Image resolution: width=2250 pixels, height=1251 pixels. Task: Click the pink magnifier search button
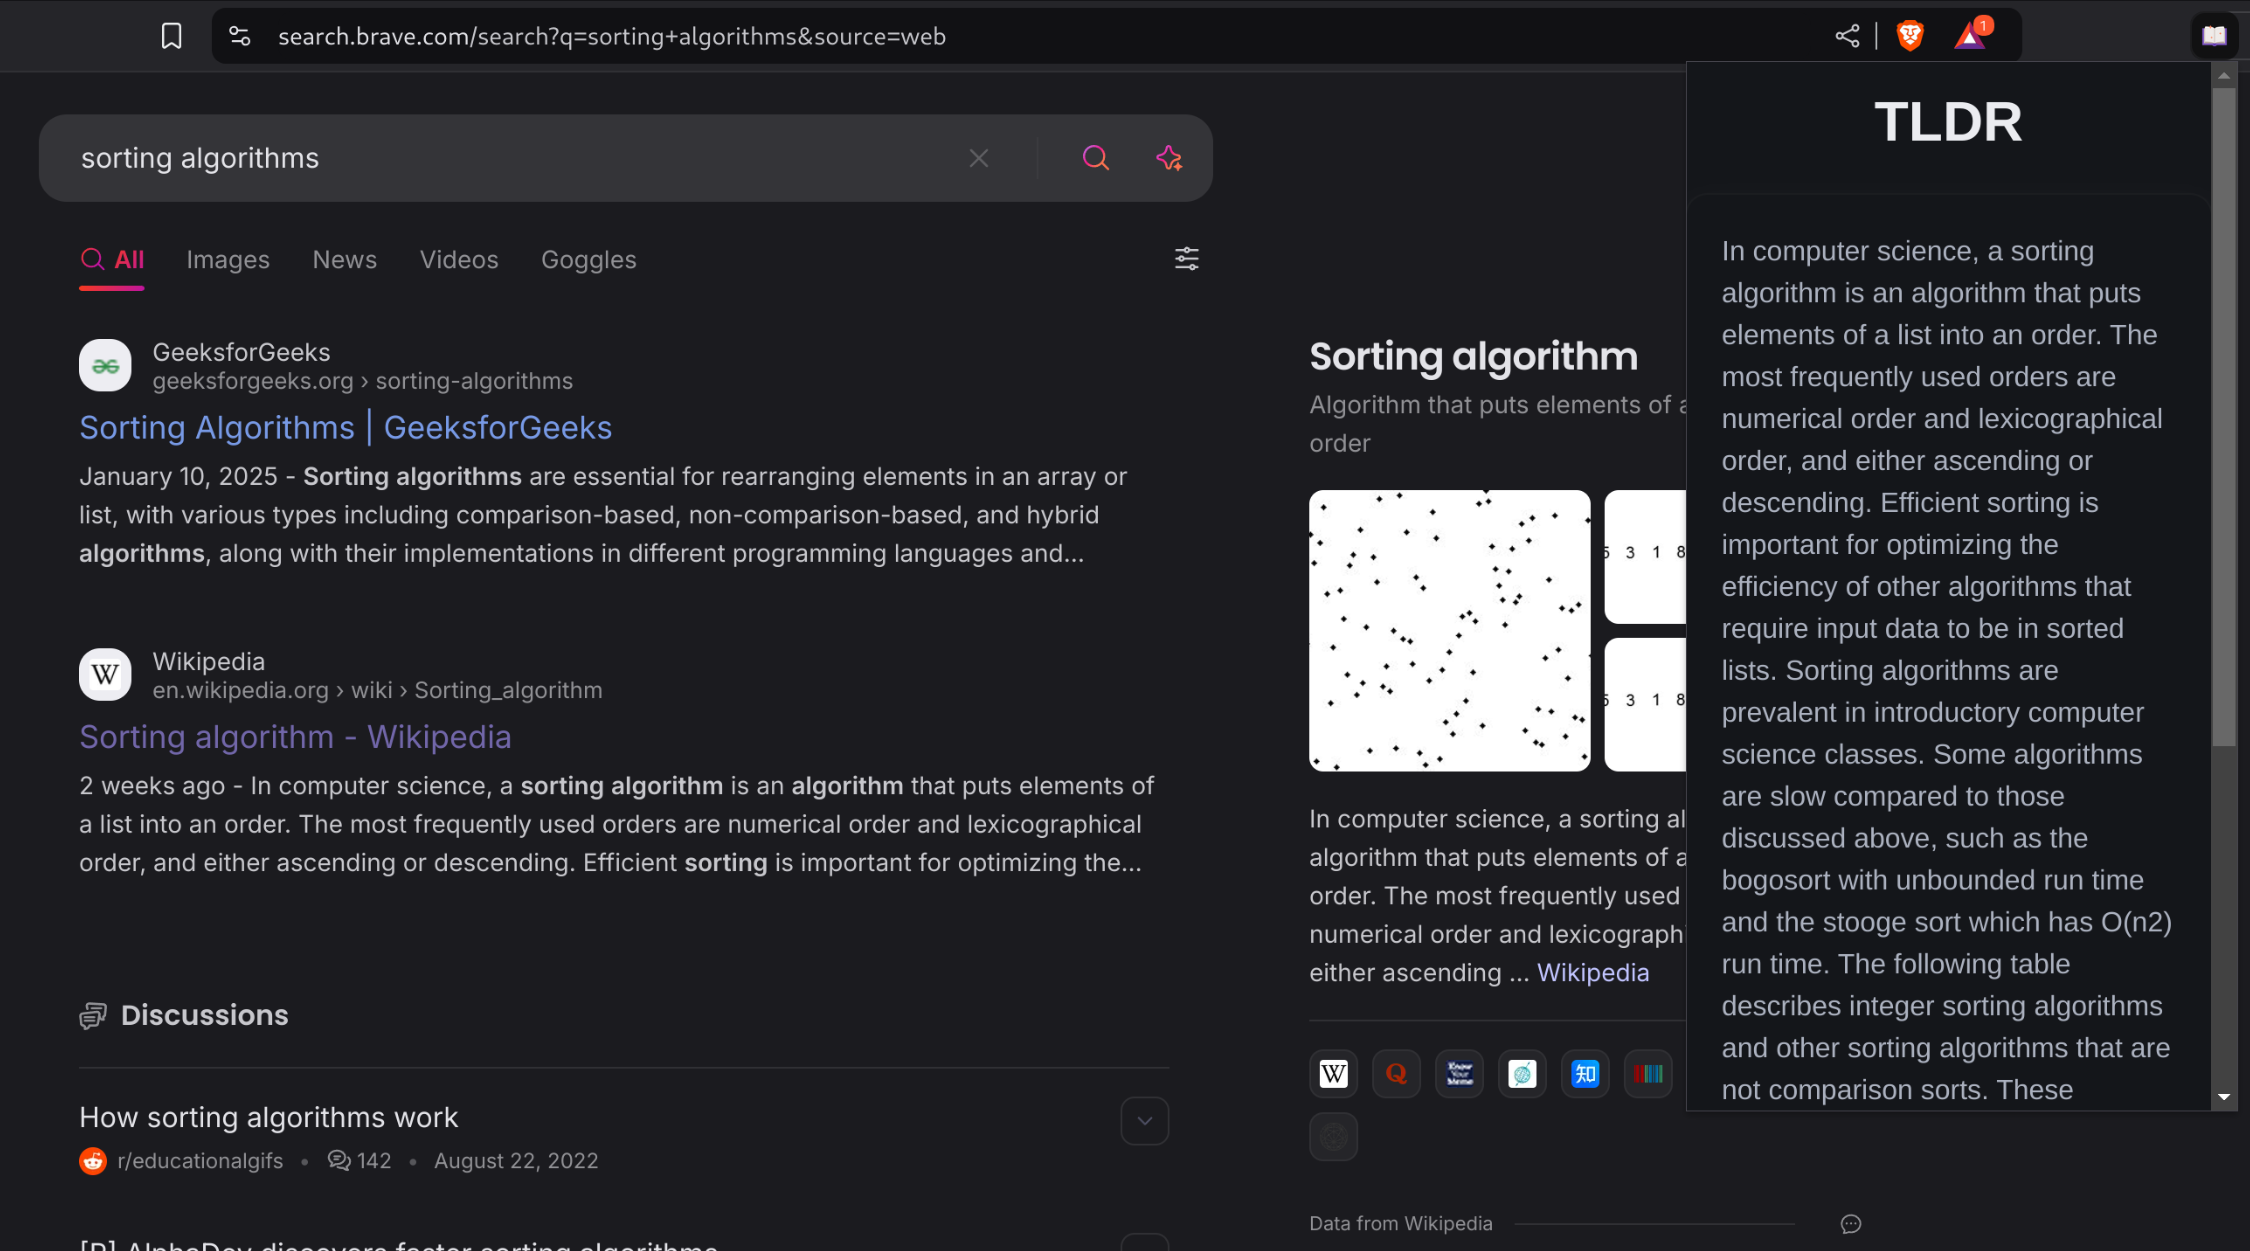click(1096, 158)
